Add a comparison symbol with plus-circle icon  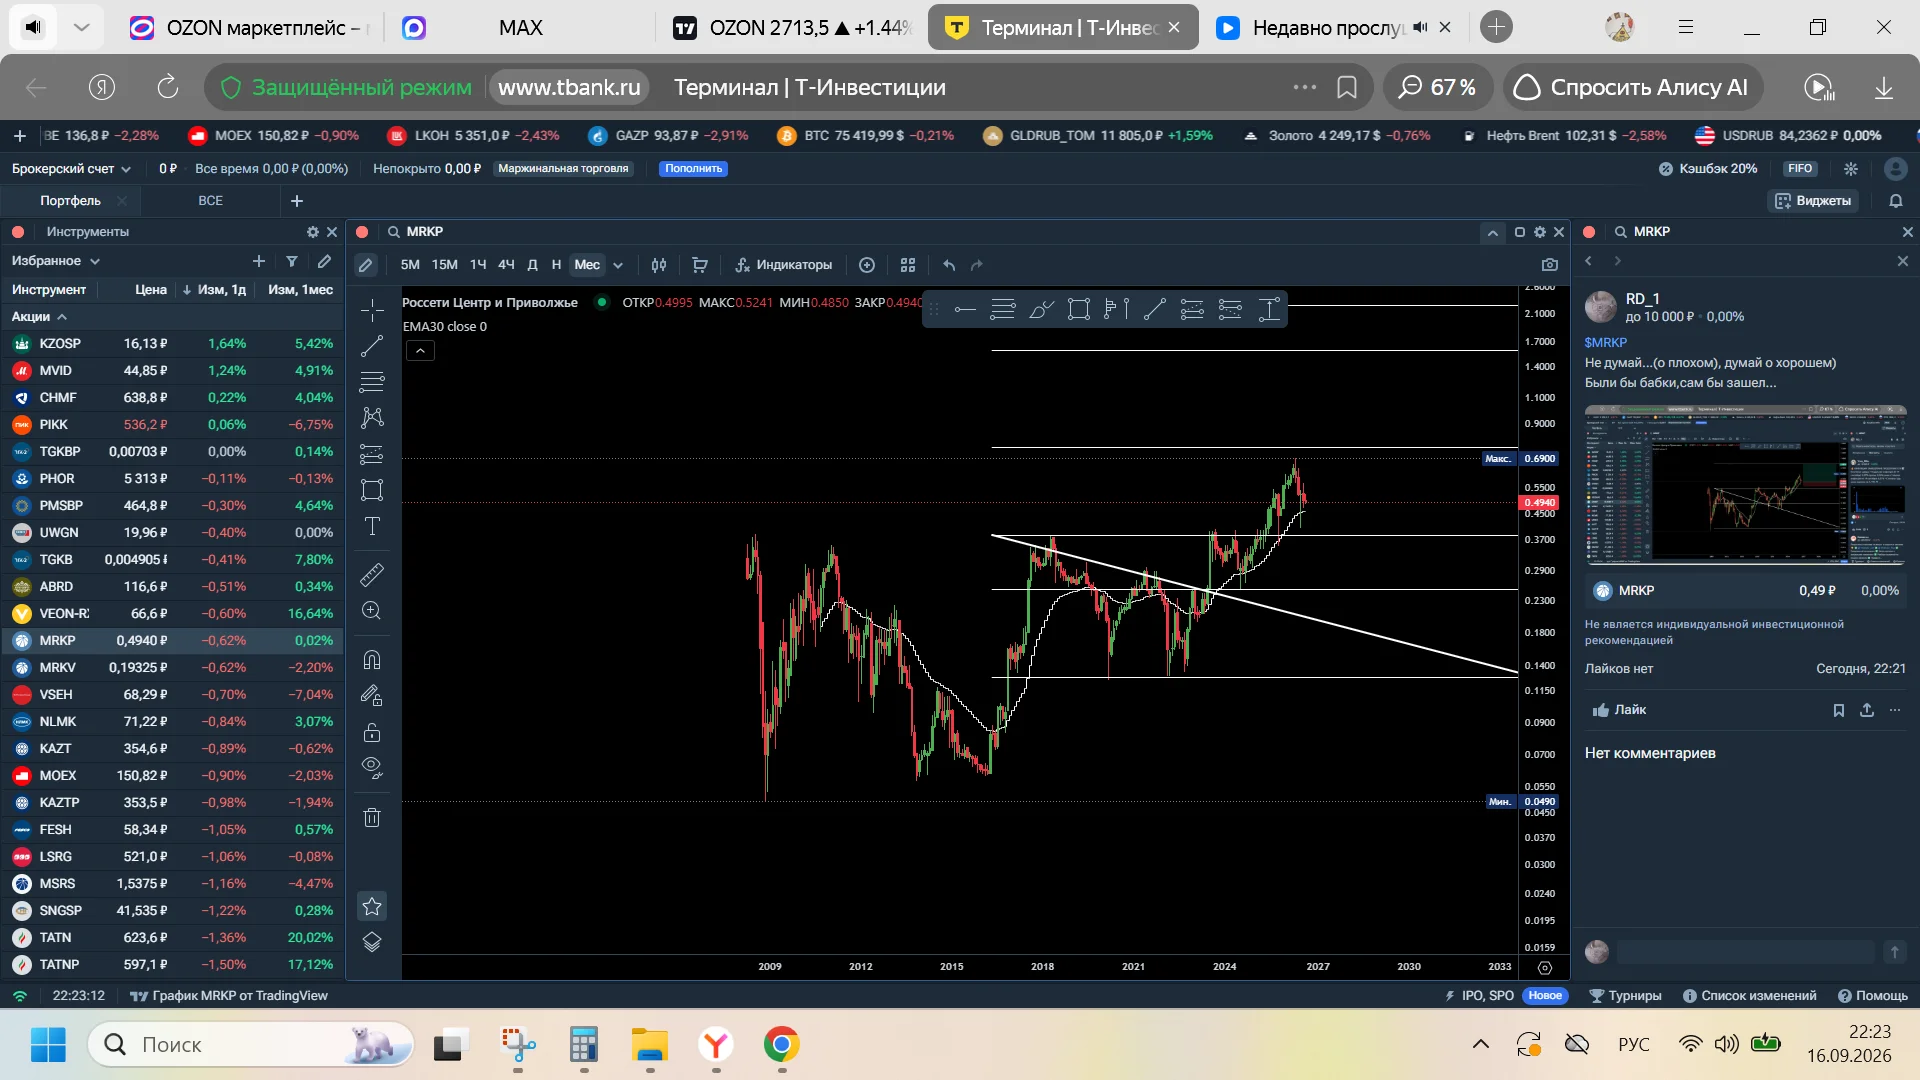point(867,265)
